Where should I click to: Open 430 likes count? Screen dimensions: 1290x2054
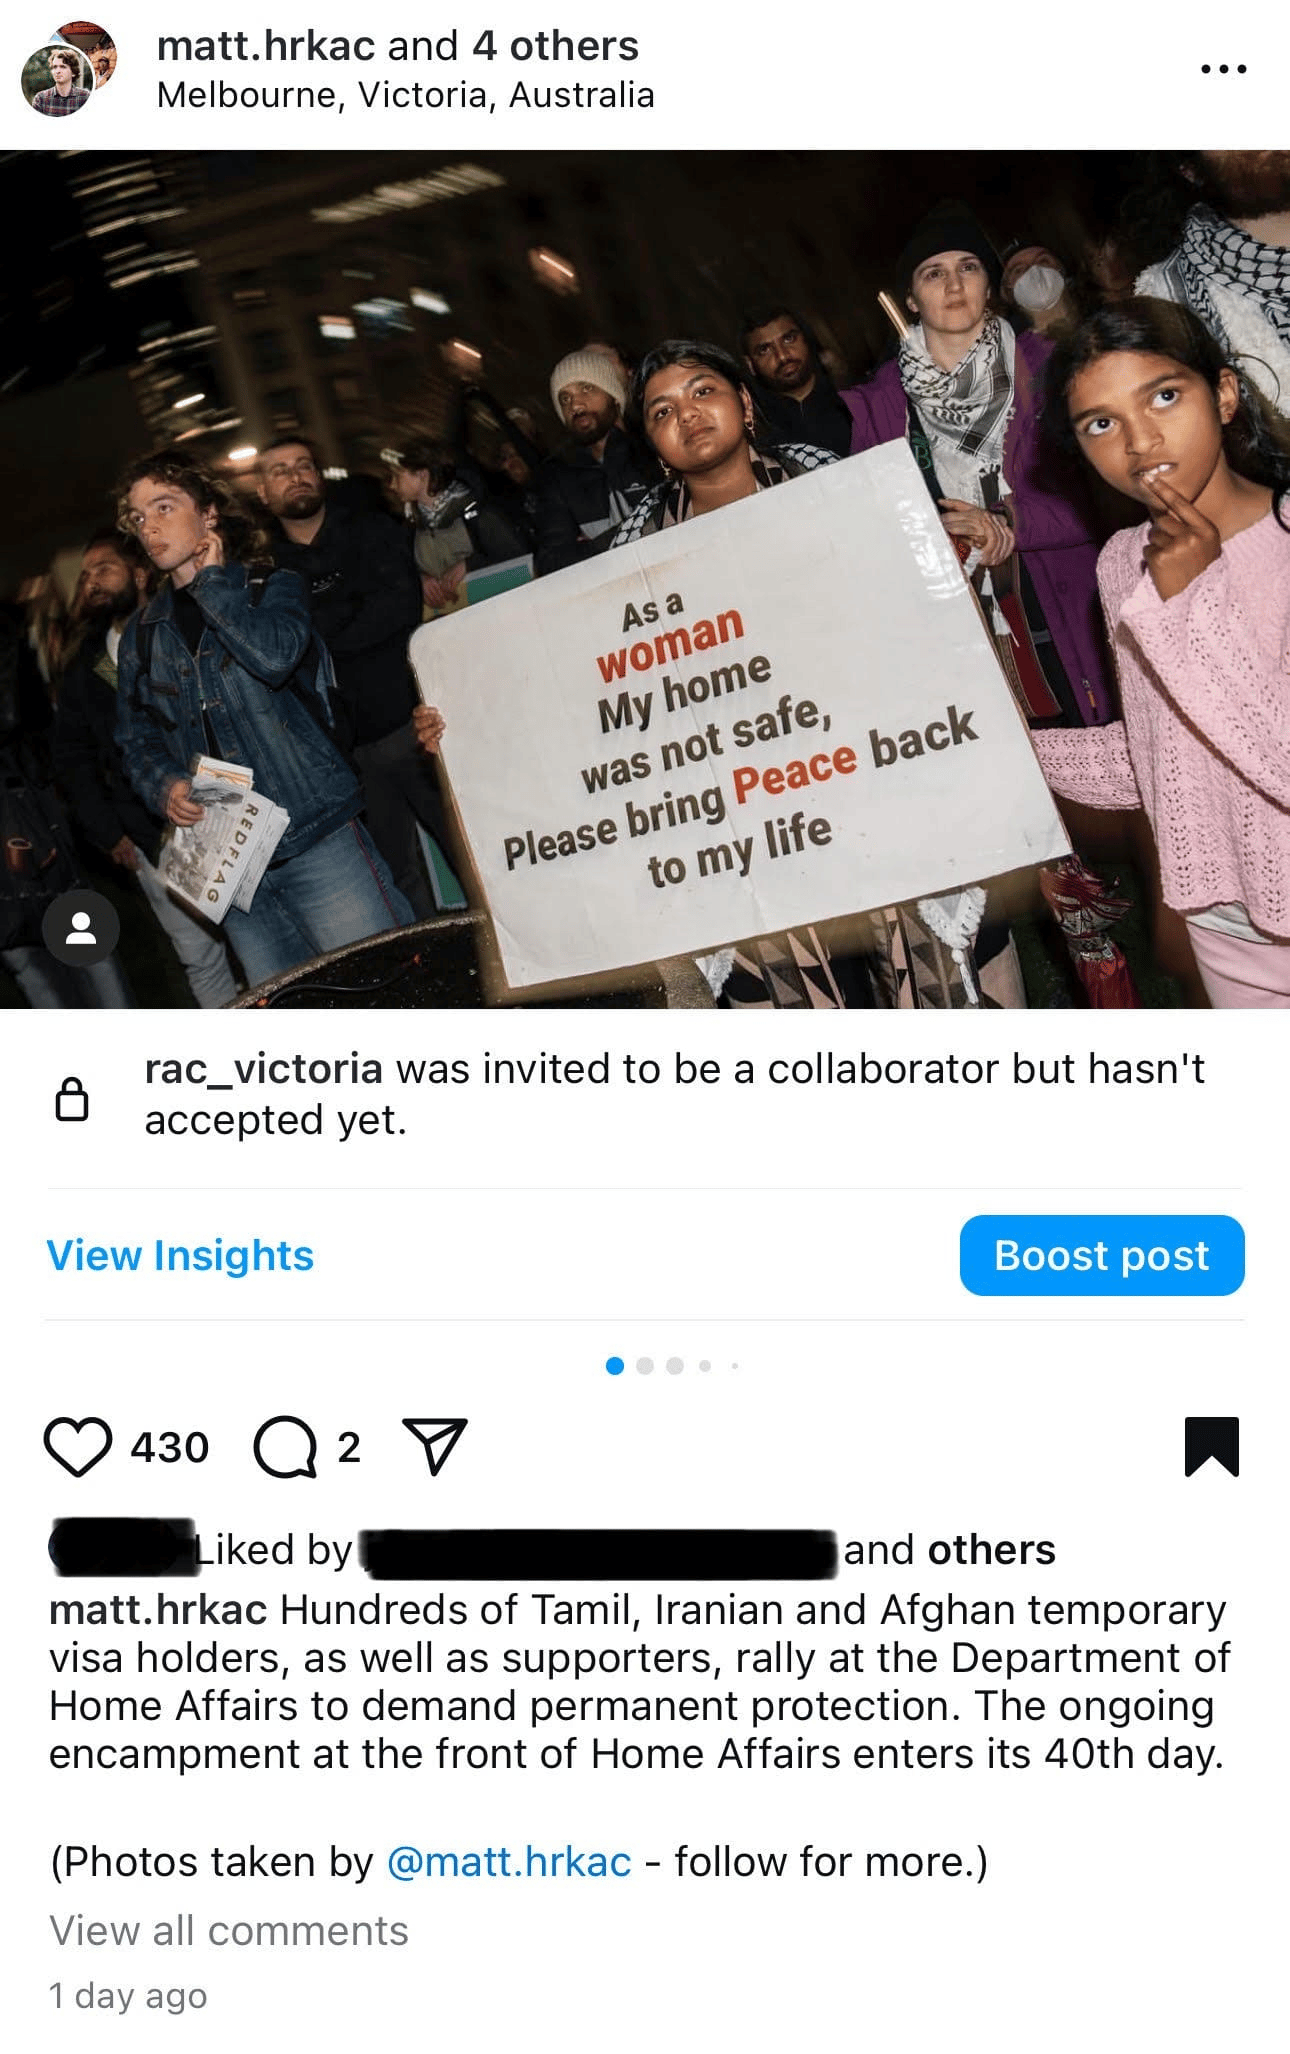tap(170, 1447)
